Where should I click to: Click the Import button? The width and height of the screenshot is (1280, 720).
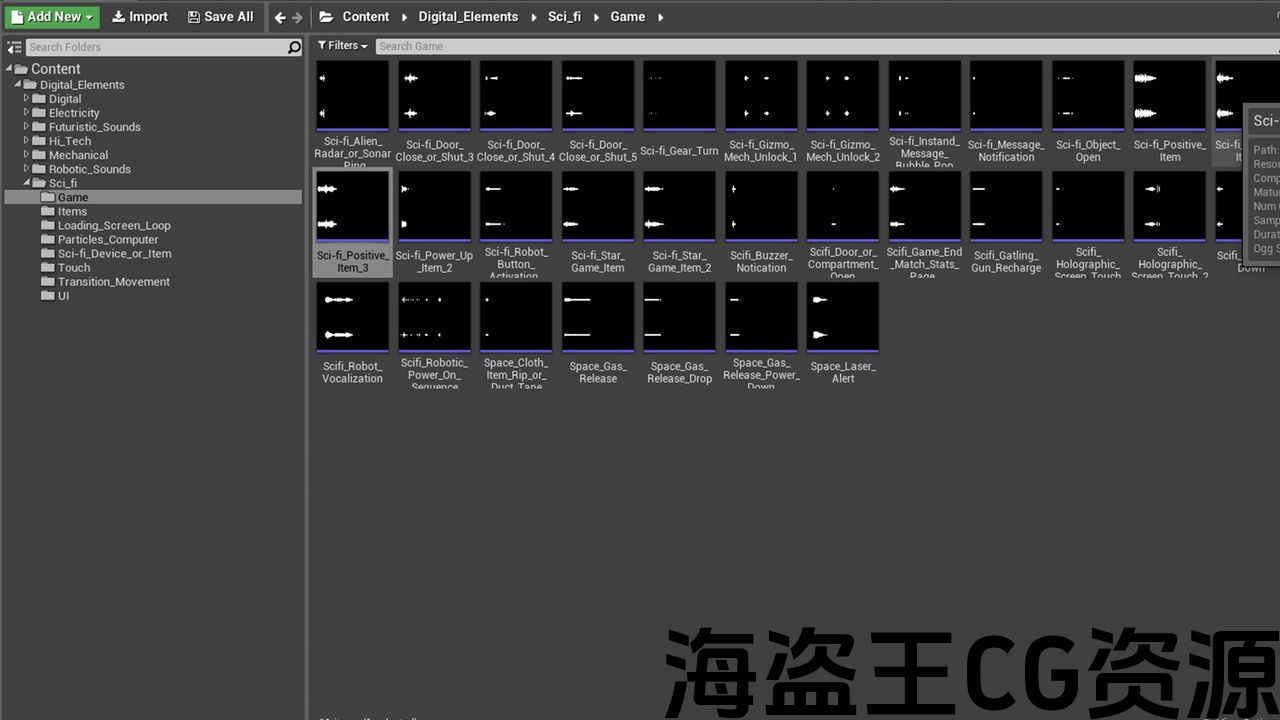[140, 17]
